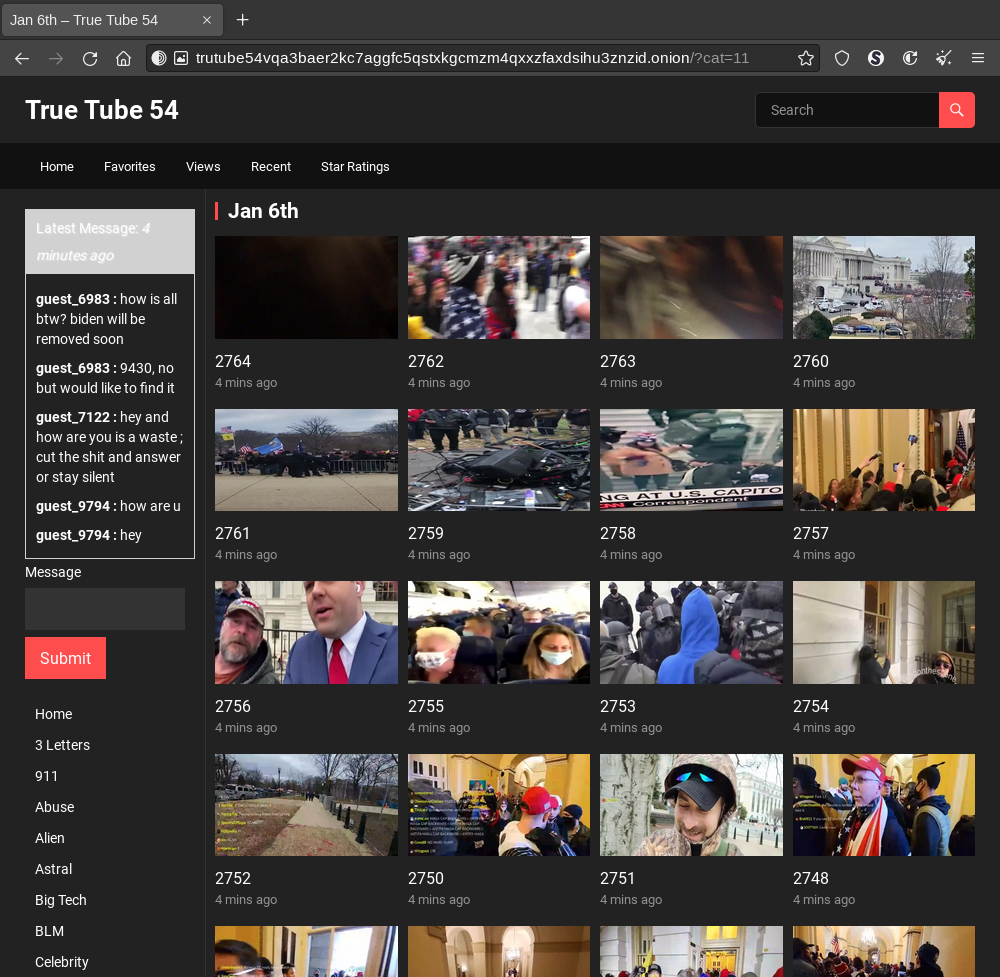
Task: Open the new identity broom icon
Action: click(944, 59)
